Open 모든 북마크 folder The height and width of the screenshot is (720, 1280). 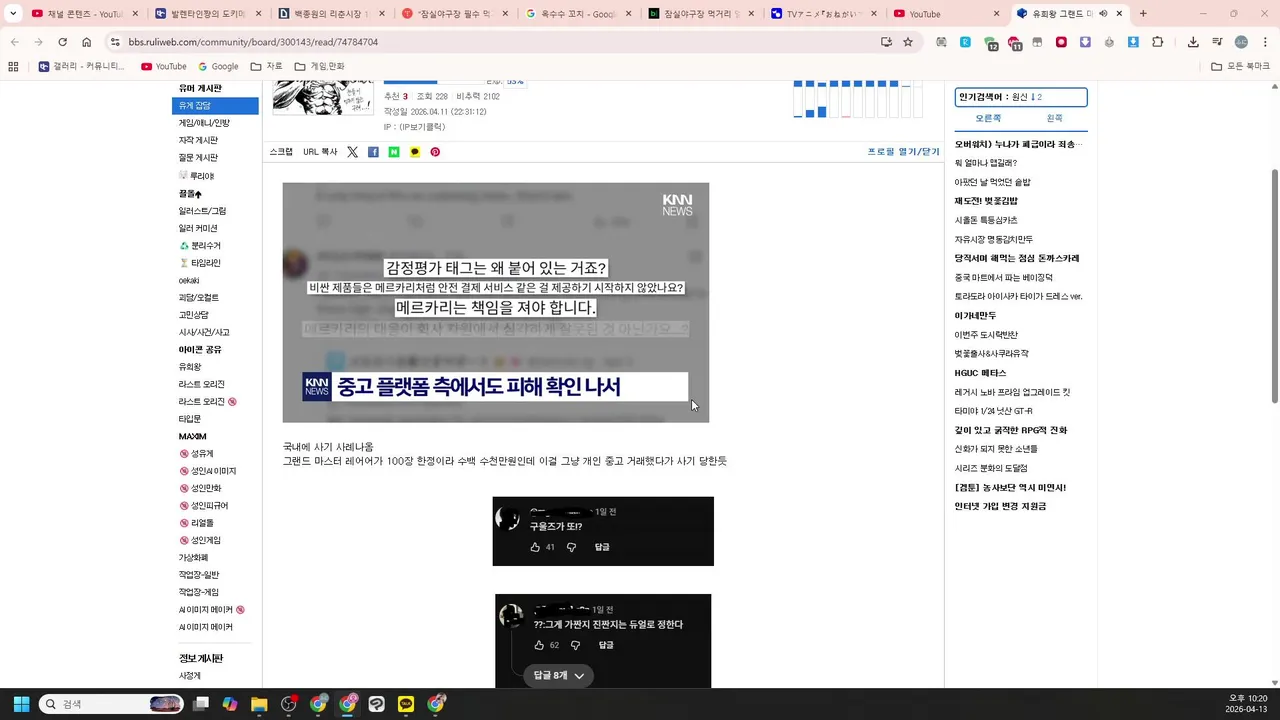pyautogui.click(x=1240, y=66)
